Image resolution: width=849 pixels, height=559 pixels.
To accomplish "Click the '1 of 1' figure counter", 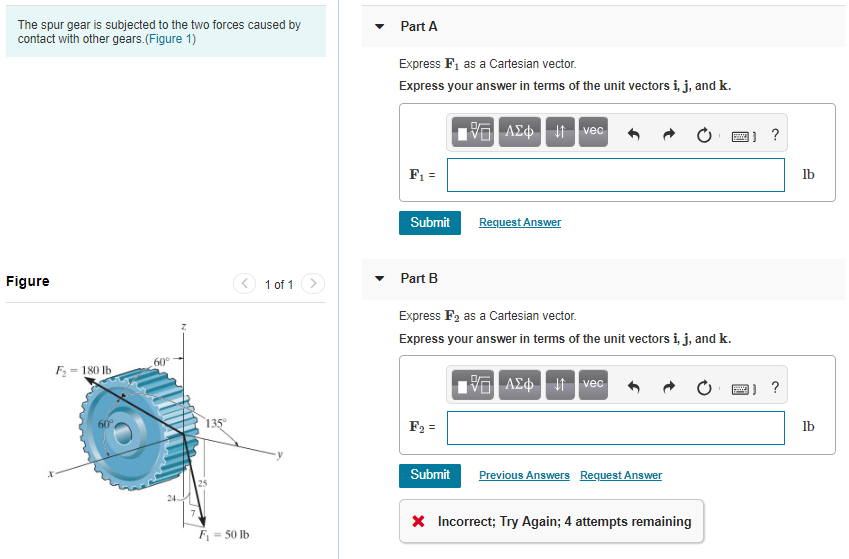I will (x=279, y=284).
